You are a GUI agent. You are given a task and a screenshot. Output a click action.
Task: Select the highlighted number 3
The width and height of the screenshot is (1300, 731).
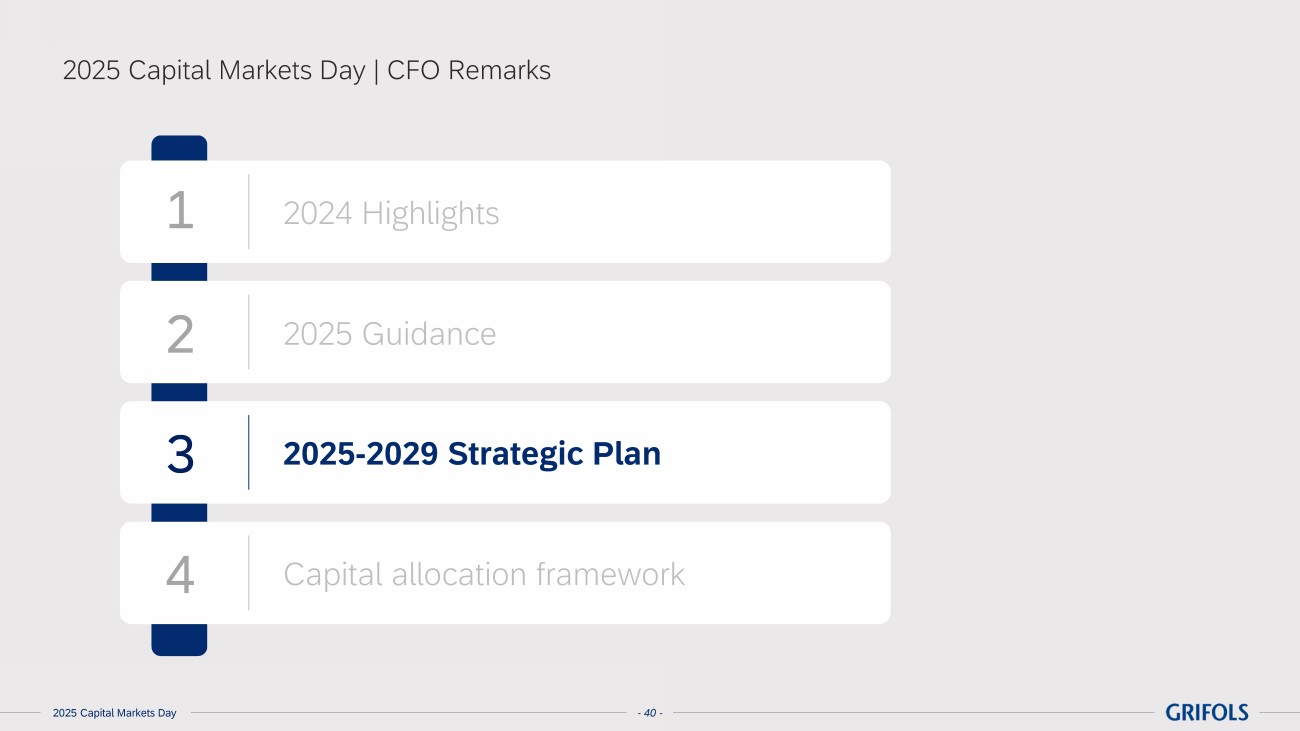click(180, 453)
